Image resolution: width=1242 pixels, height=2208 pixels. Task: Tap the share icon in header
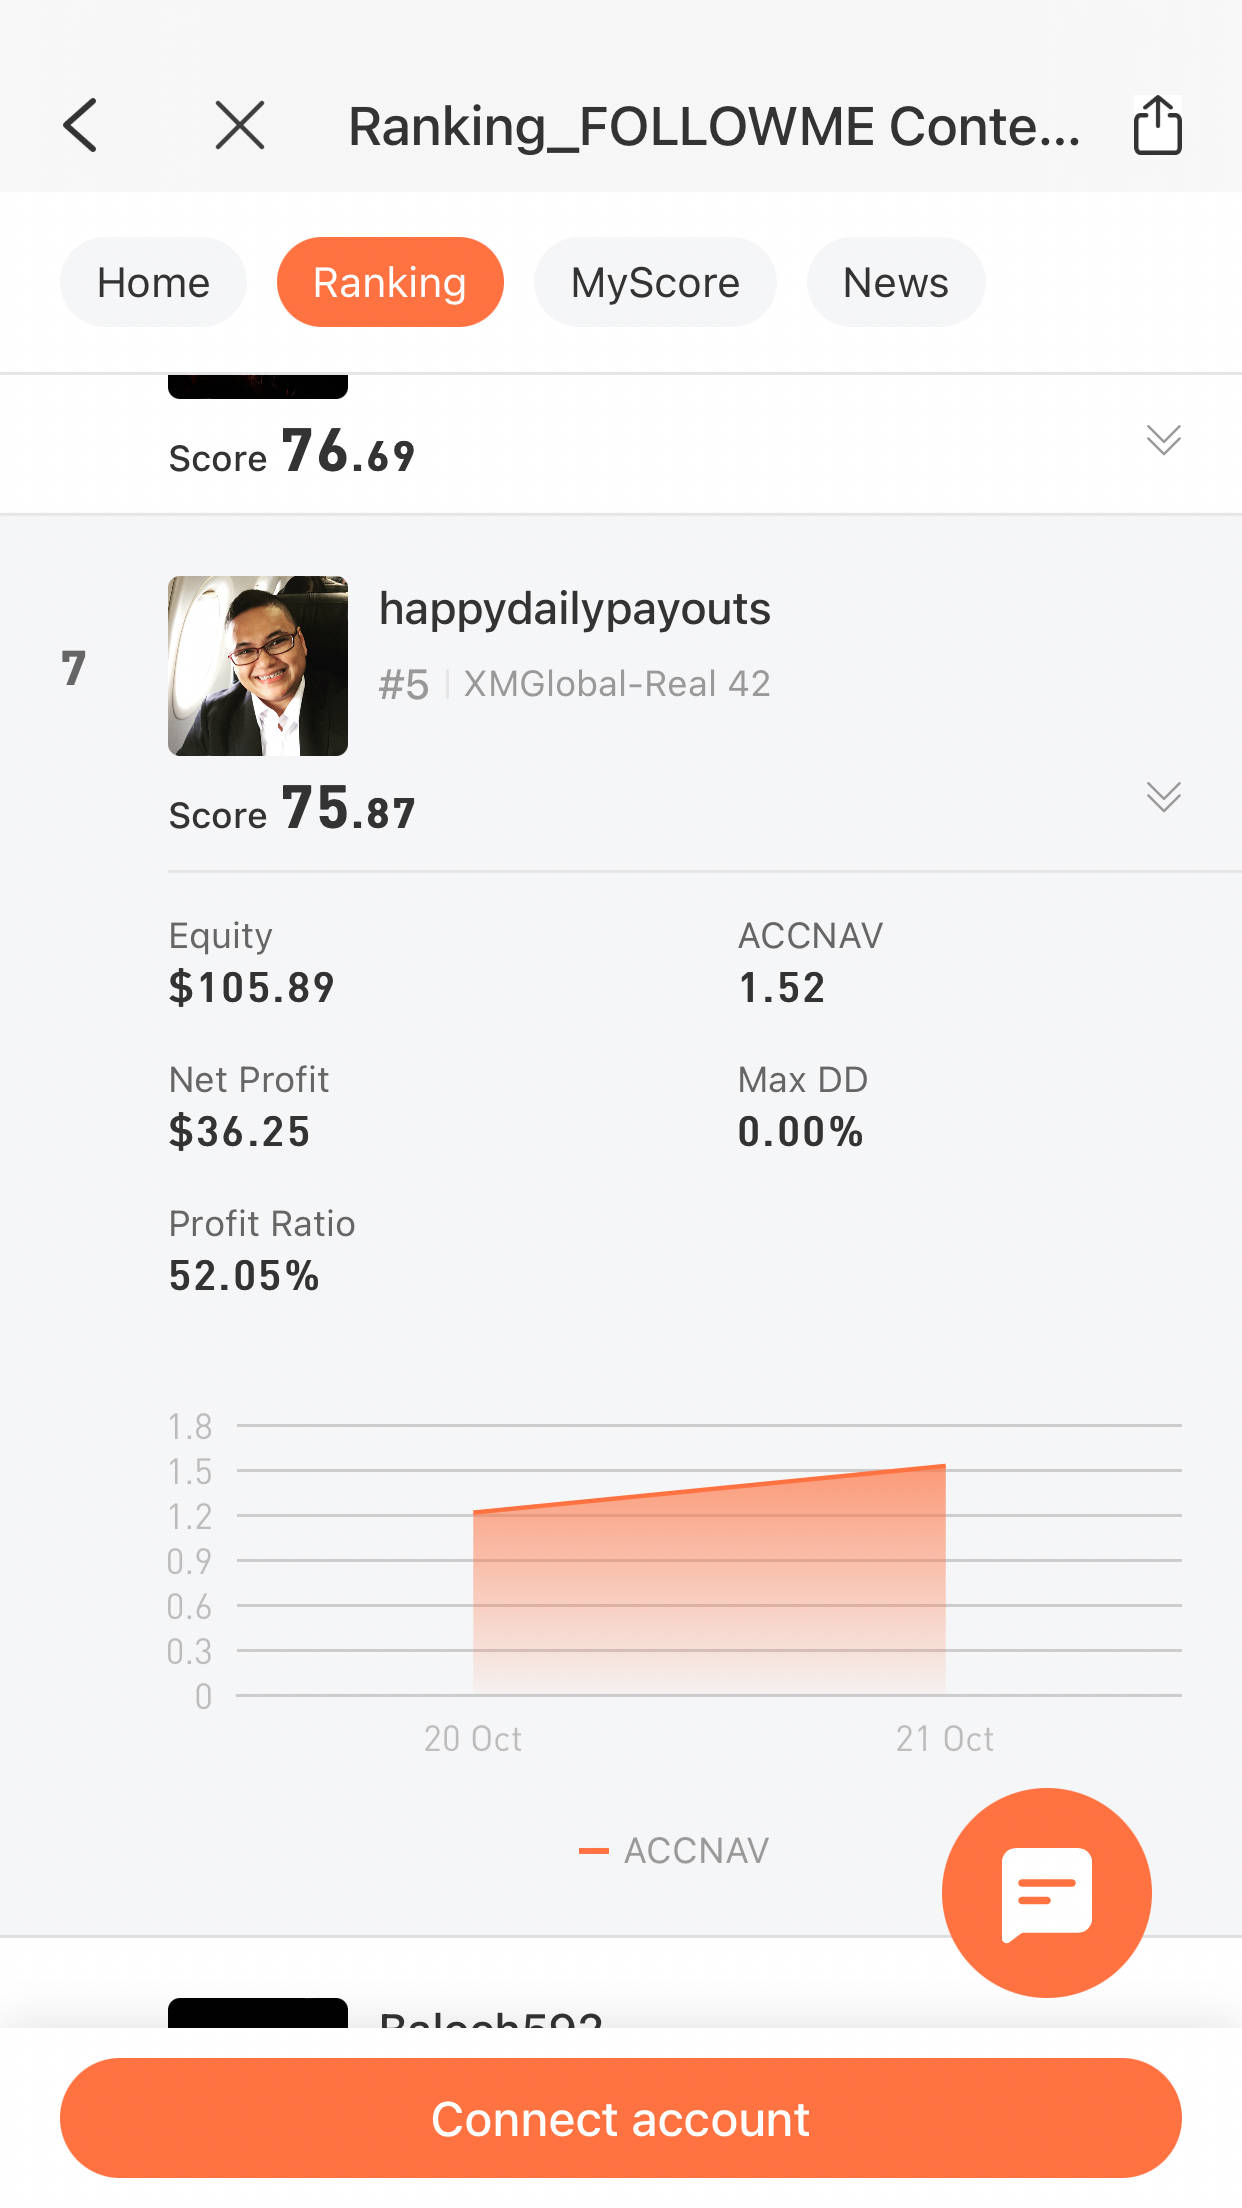pos(1157,126)
